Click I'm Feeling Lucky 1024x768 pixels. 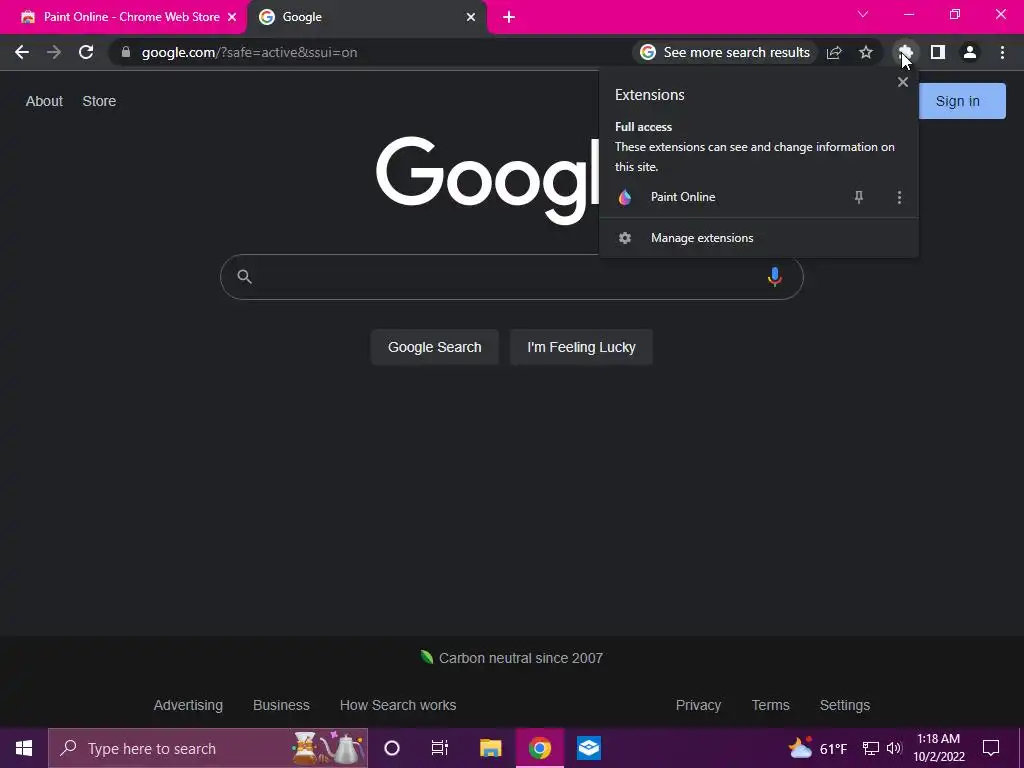tap(581, 347)
